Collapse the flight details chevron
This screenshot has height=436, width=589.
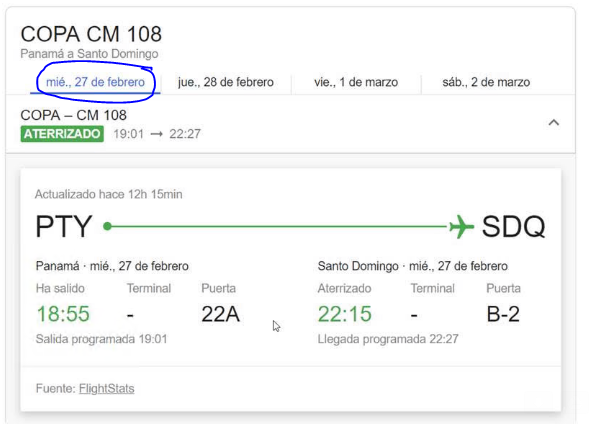(x=554, y=122)
